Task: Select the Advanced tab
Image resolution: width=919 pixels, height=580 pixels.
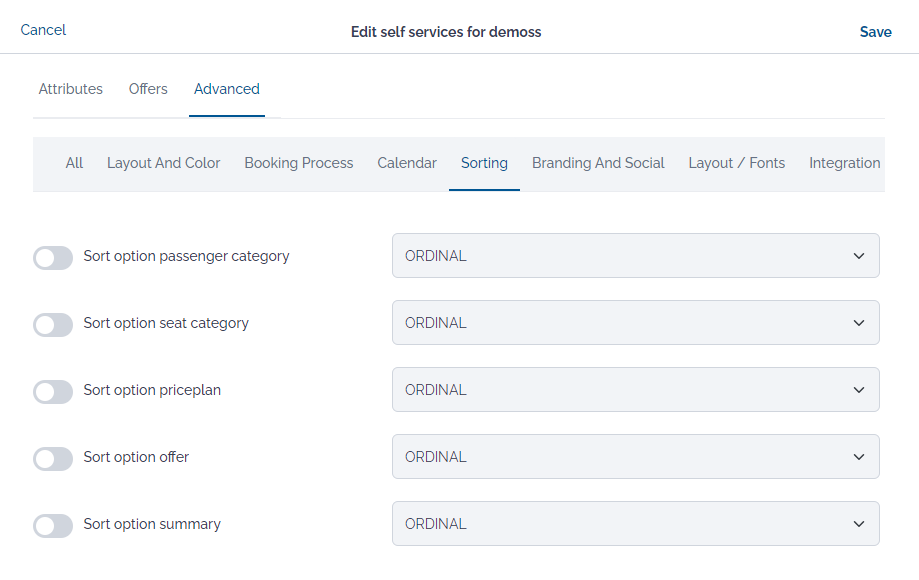Action: [x=227, y=89]
